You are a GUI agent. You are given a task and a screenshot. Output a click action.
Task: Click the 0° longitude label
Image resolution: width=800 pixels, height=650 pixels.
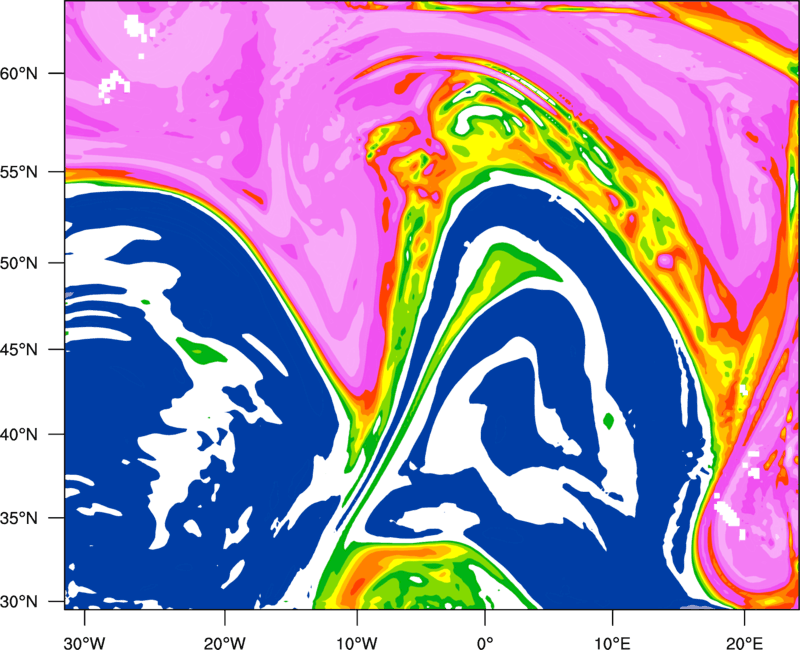click(485, 643)
